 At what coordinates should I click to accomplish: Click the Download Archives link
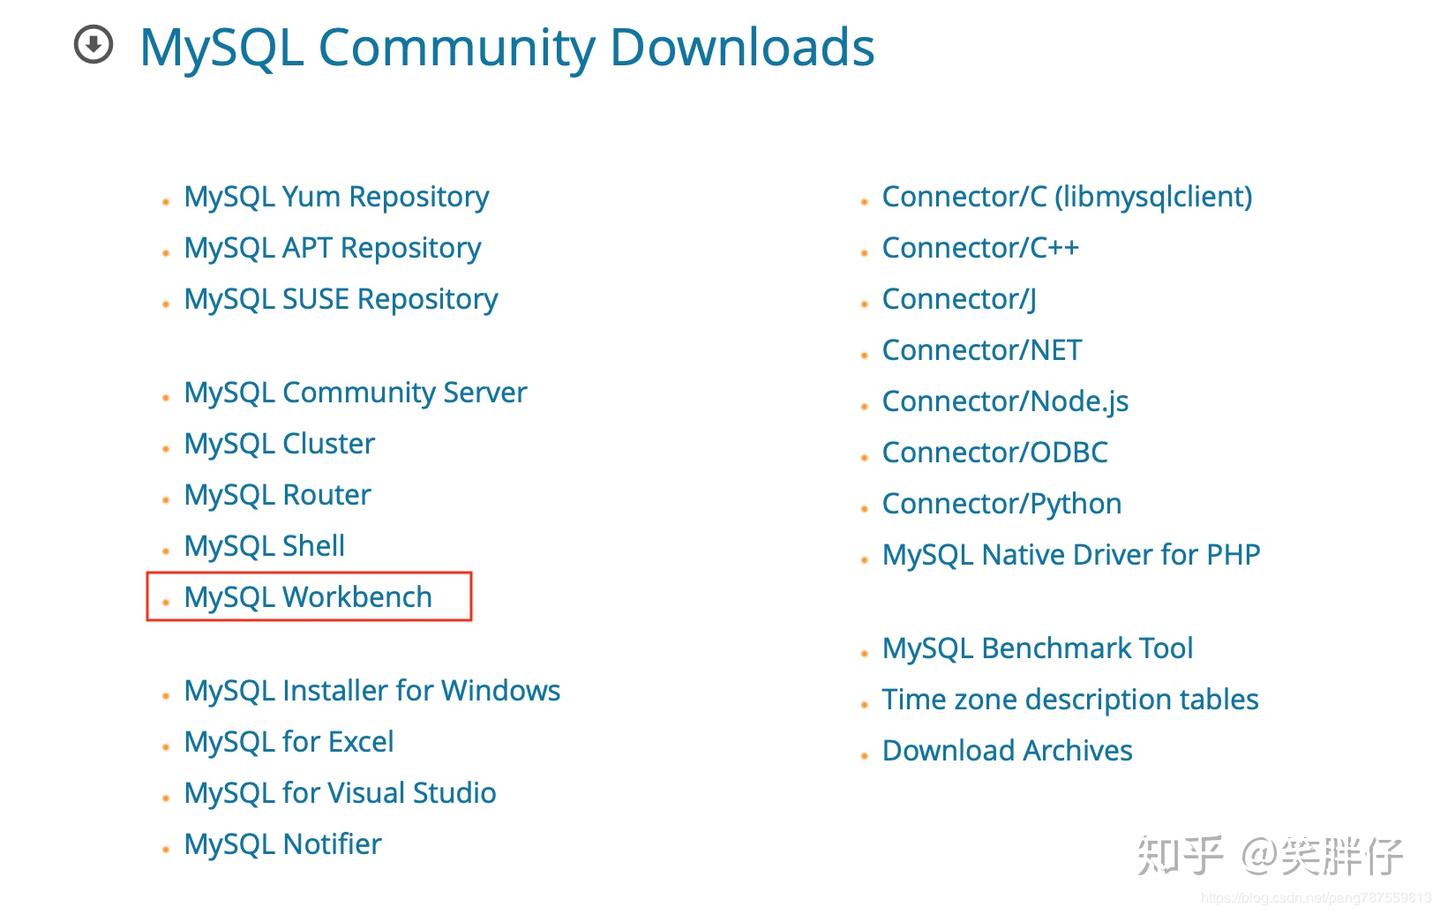click(x=1007, y=751)
